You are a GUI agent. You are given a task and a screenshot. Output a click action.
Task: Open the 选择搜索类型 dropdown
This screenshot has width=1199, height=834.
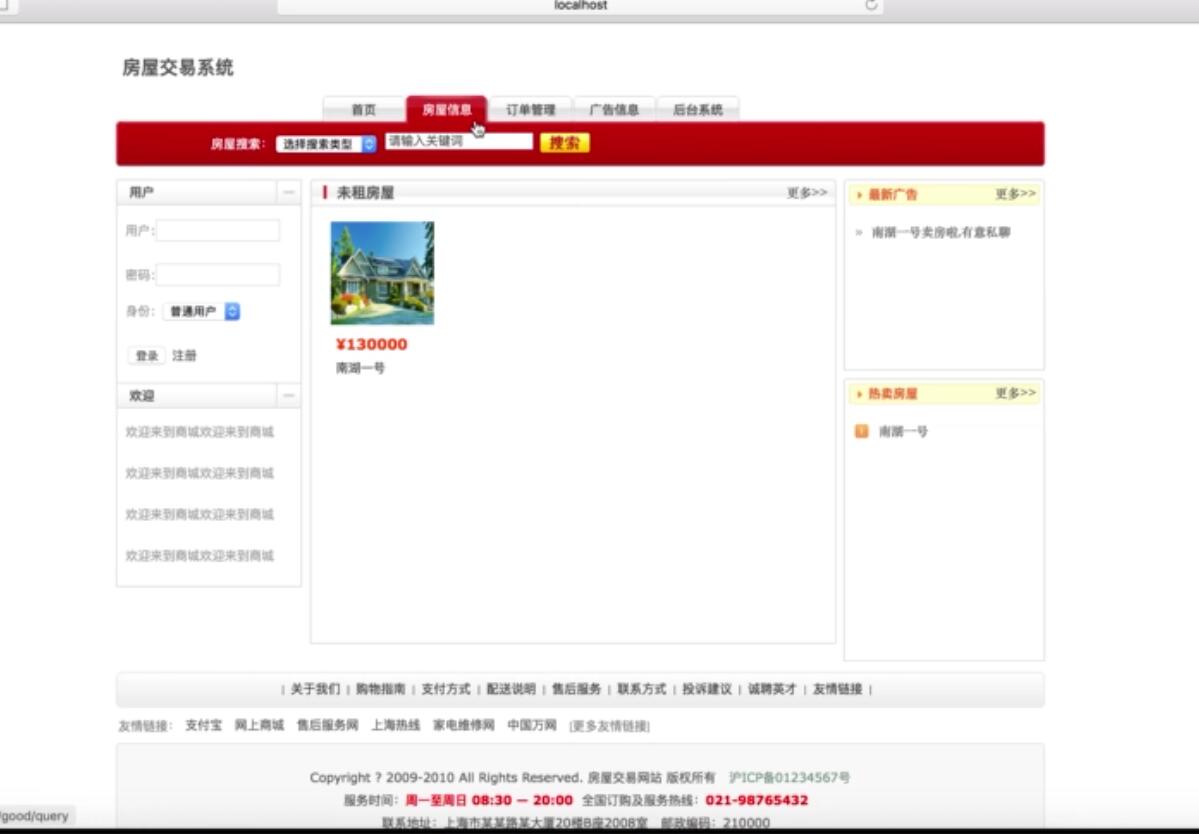(x=327, y=144)
